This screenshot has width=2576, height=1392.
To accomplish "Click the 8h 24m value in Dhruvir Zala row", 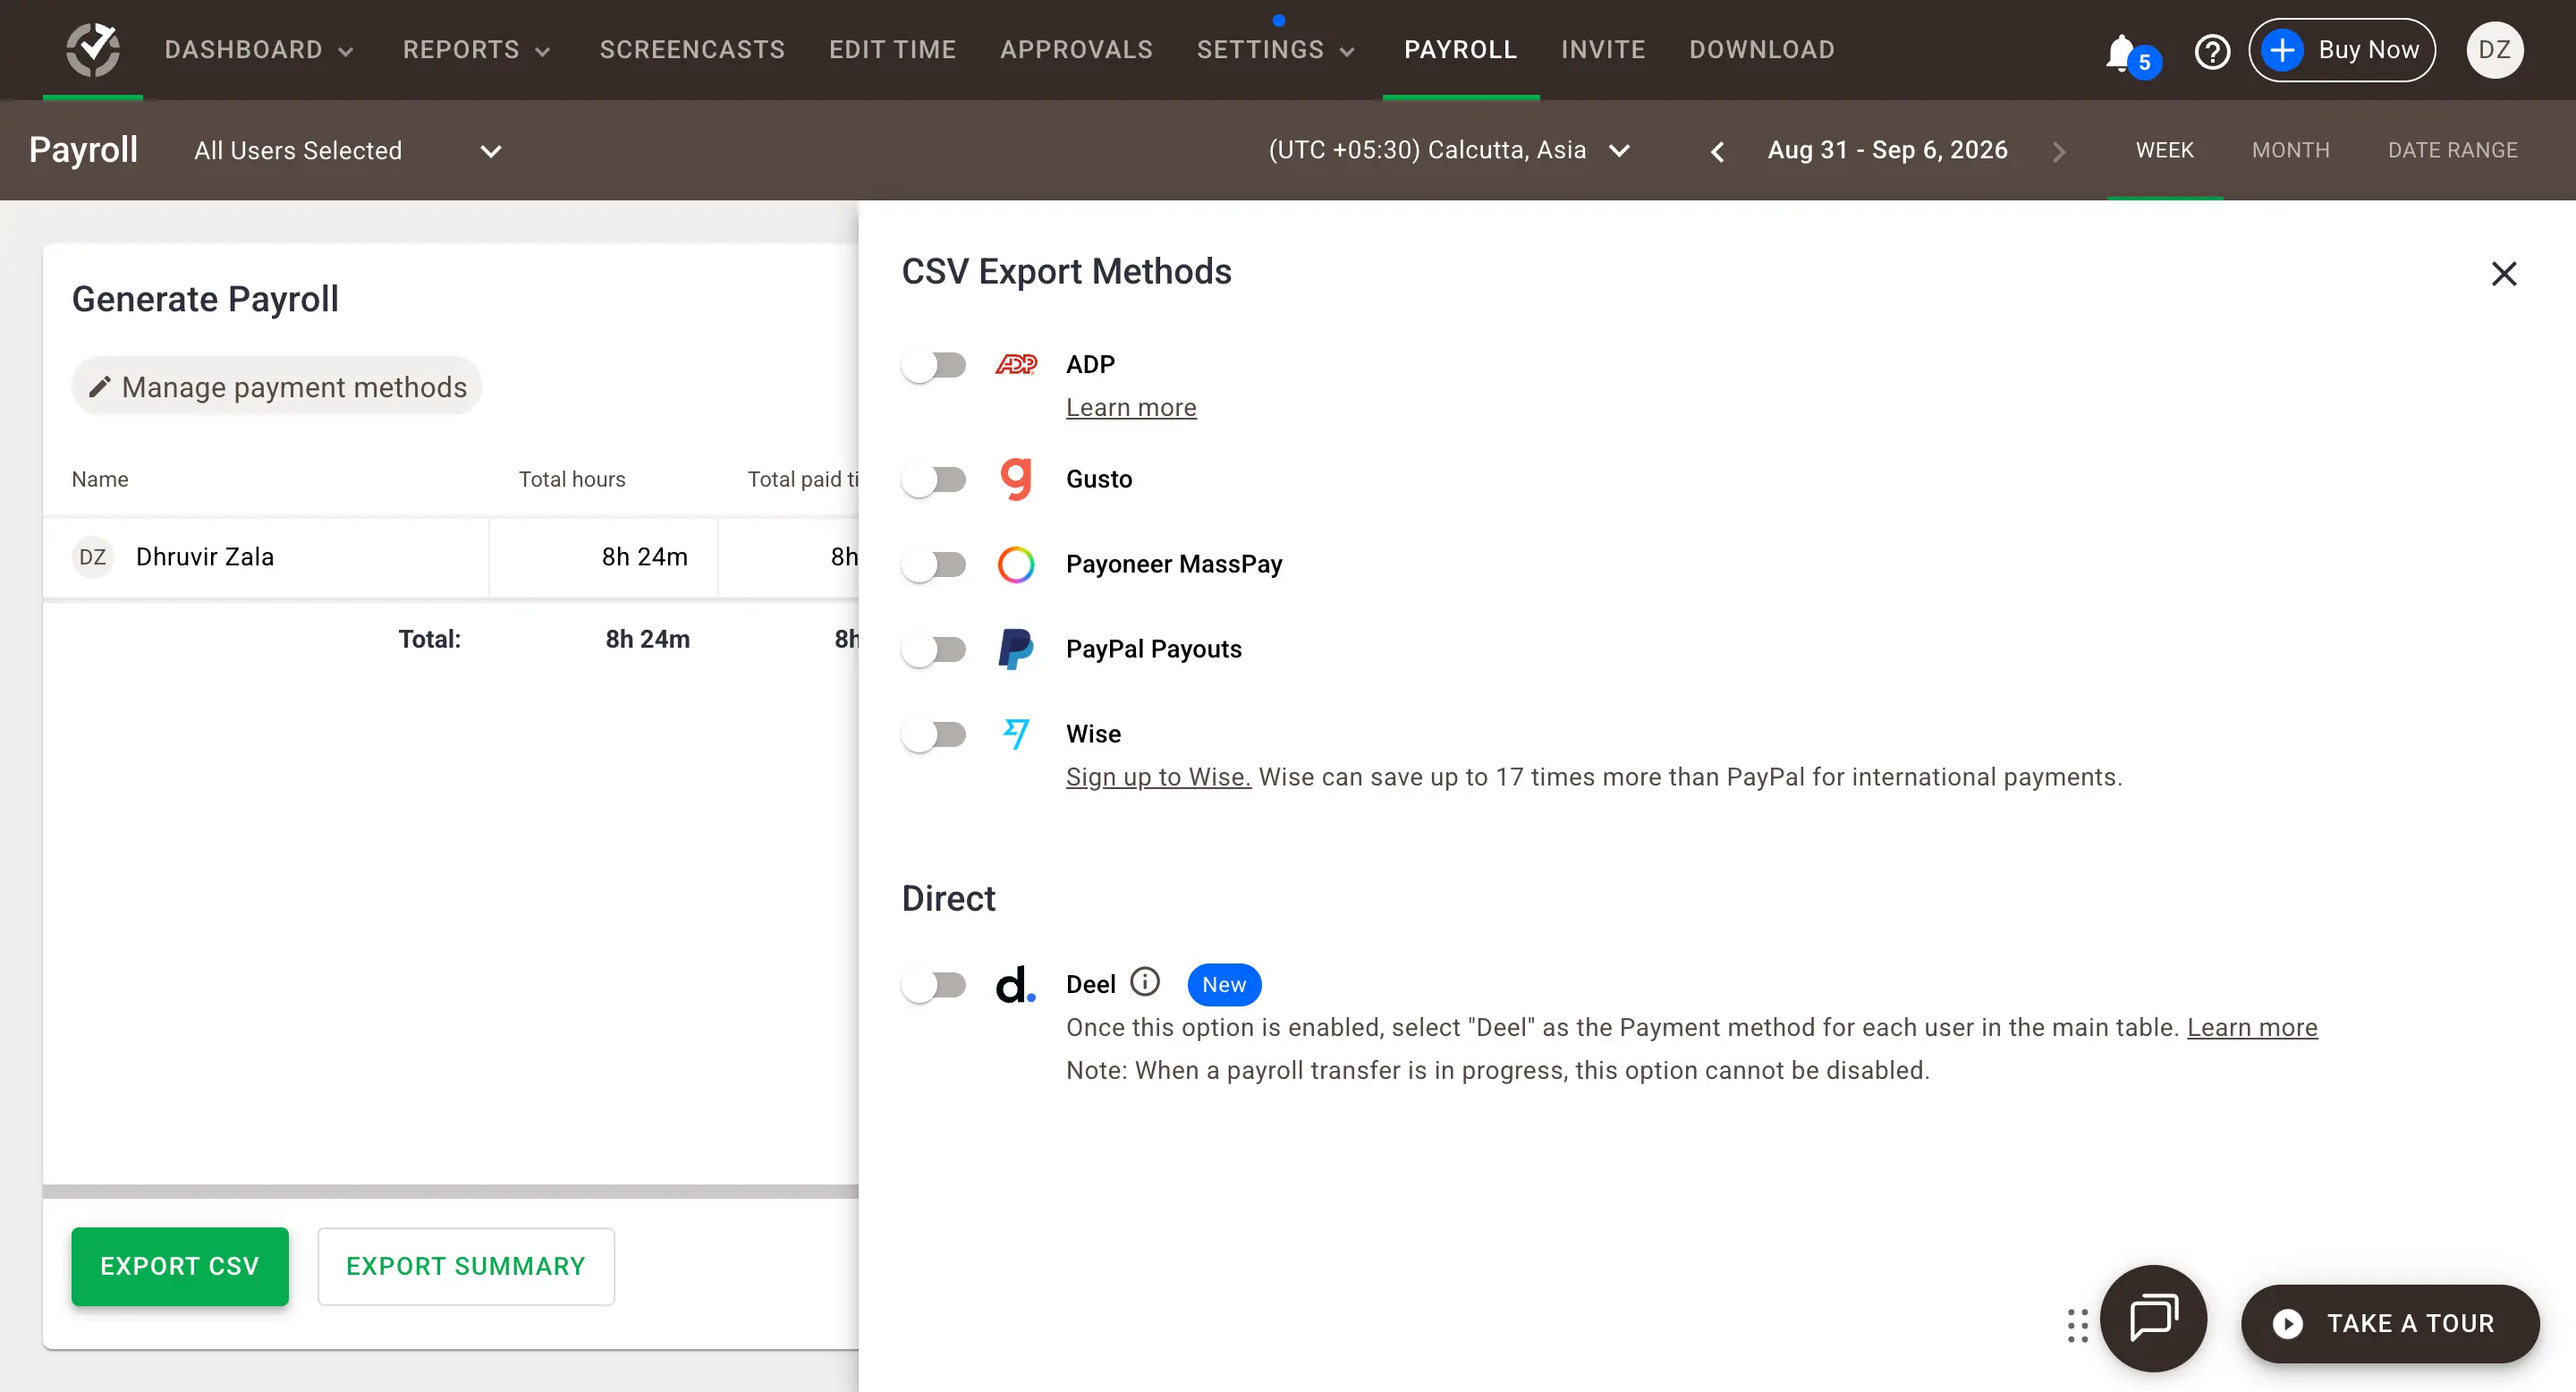I will point(645,557).
